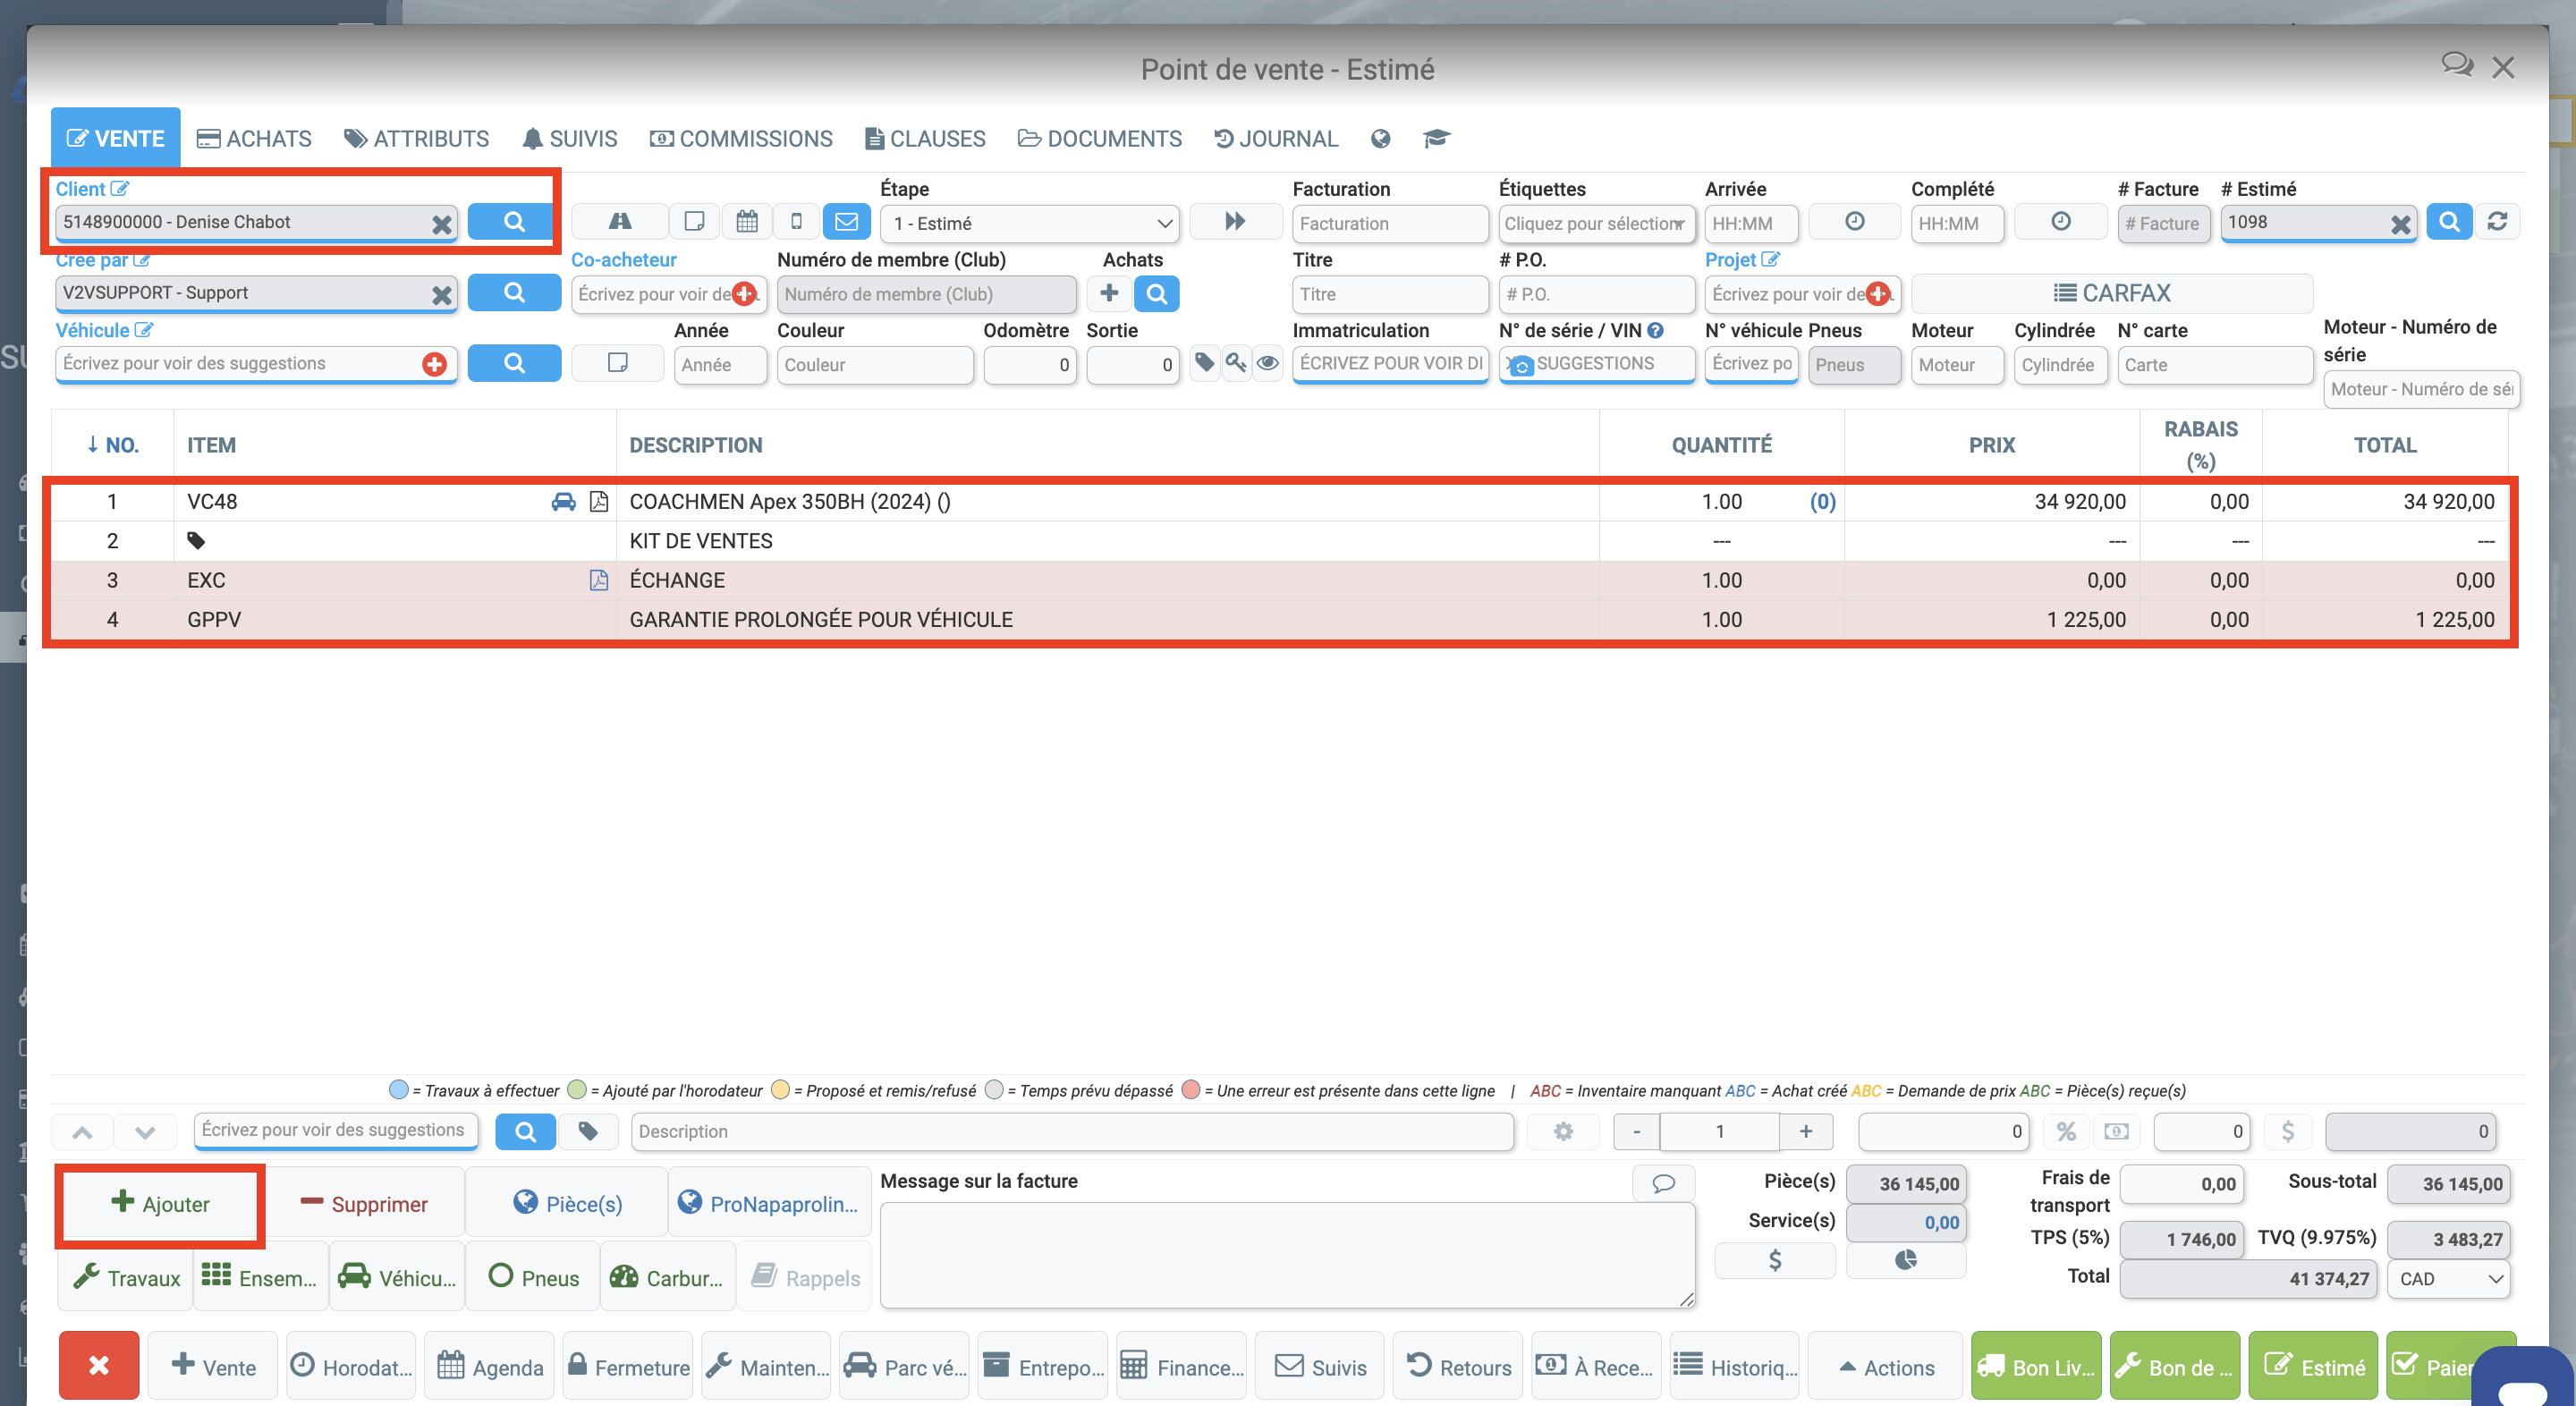This screenshot has width=2576, height=1406.
Task: Open the COMMISSIONS tab
Action: (741, 138)
